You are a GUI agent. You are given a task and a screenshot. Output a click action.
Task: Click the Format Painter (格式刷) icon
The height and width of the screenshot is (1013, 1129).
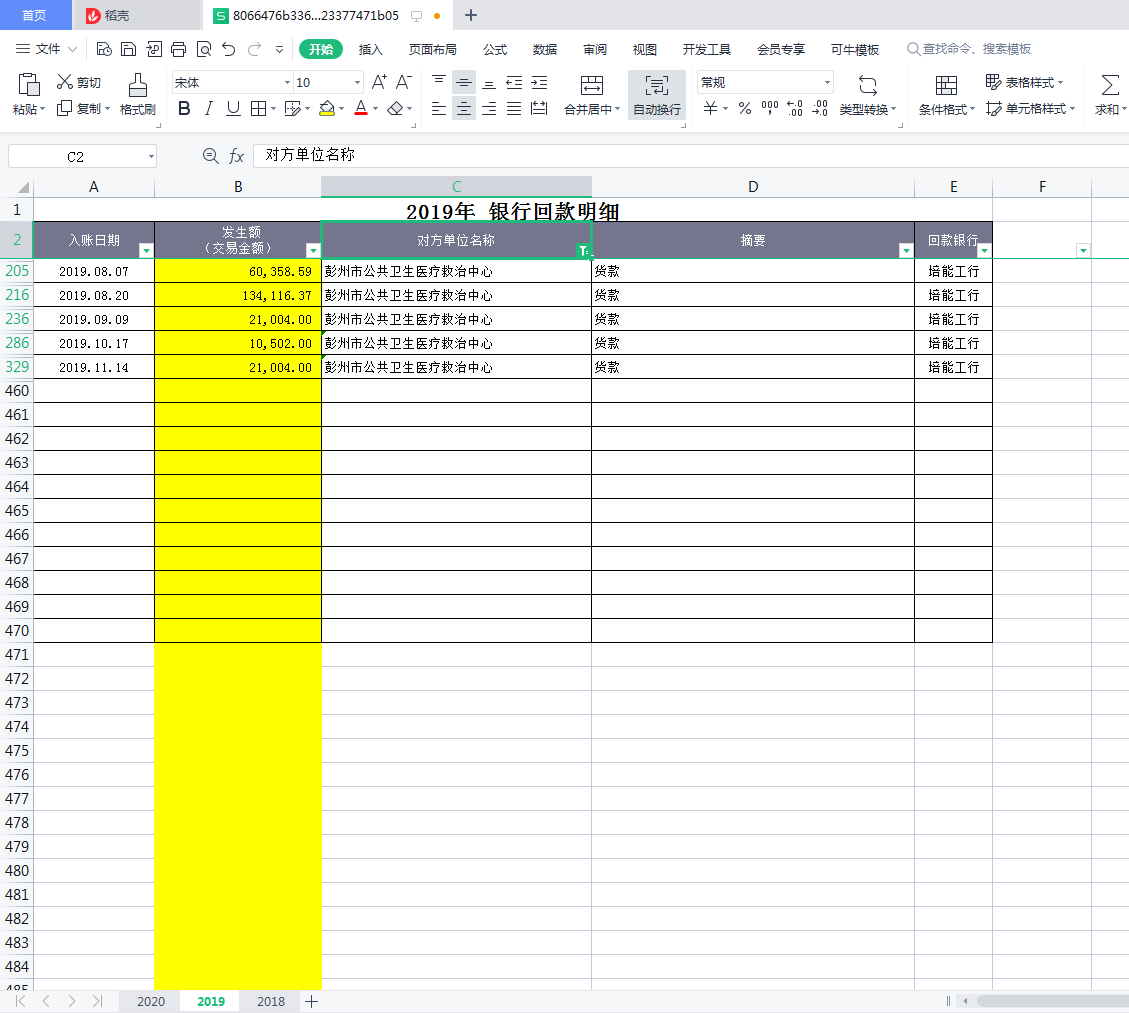pyautogui.click(x=138, y=86)
